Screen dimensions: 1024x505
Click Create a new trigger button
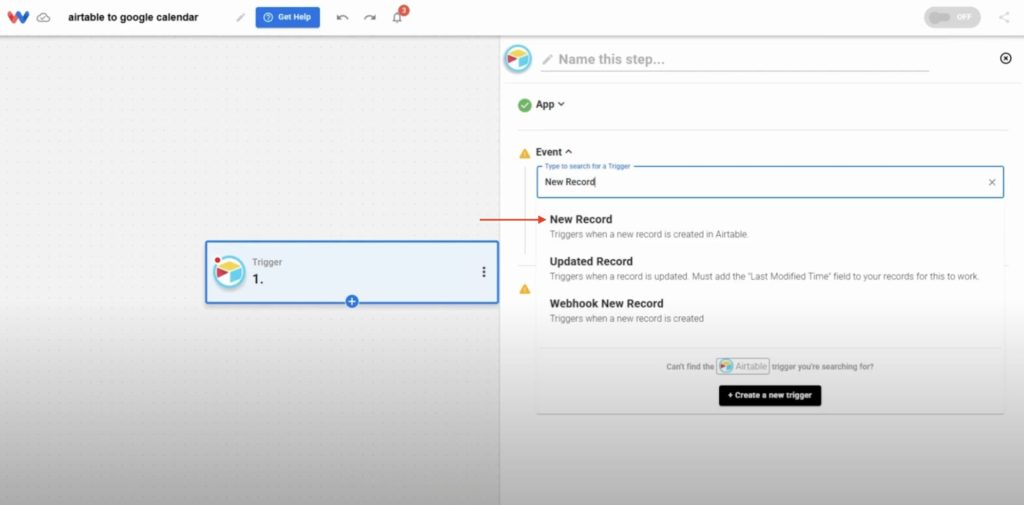point(770,395)
